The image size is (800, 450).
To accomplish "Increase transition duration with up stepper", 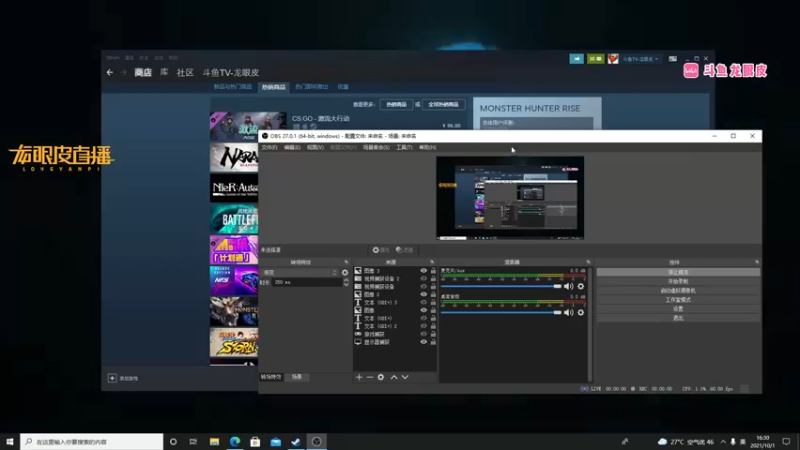I will click(x=346, y=280).
